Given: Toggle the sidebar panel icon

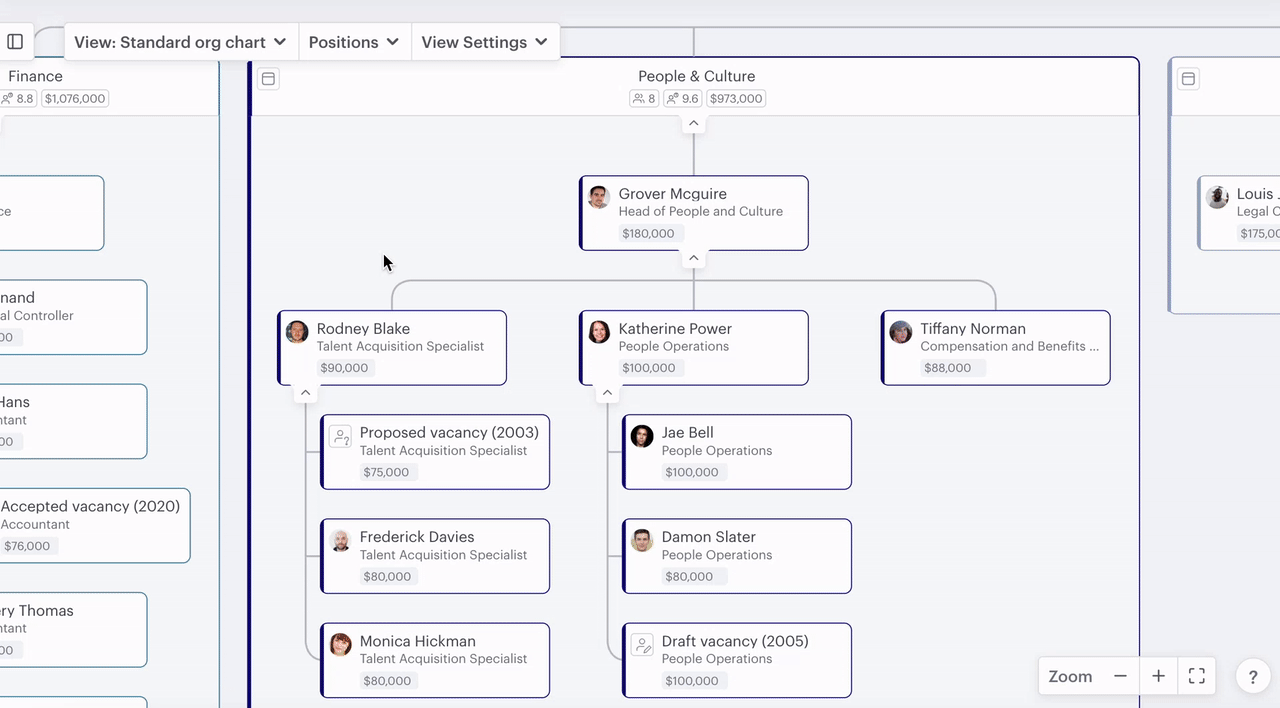Looking at the screenshot, I should (15, 42).
